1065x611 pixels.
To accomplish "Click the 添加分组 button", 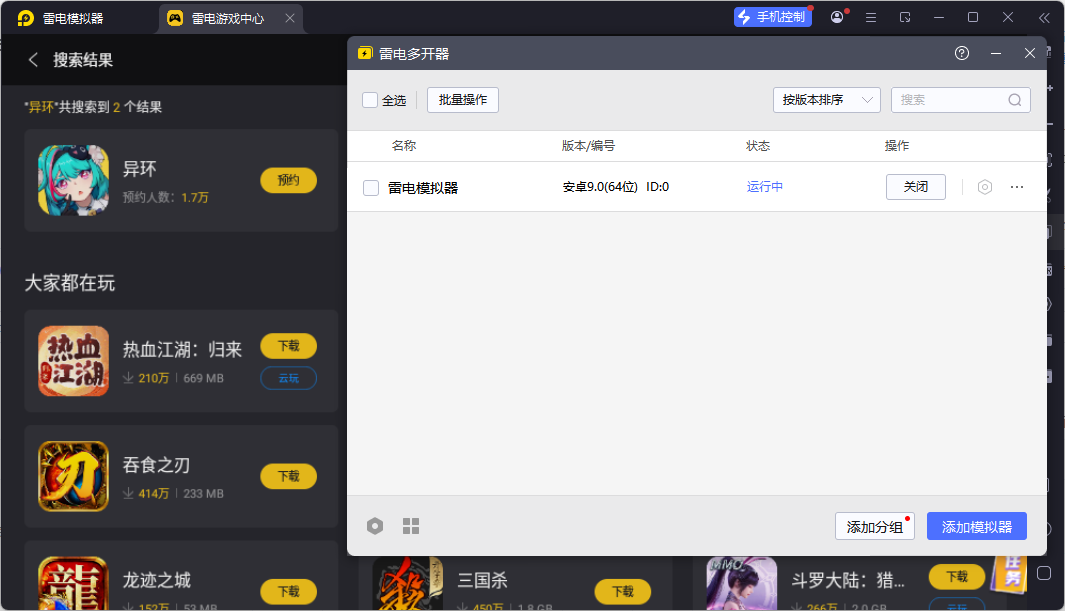I will [x=875, y=526].
